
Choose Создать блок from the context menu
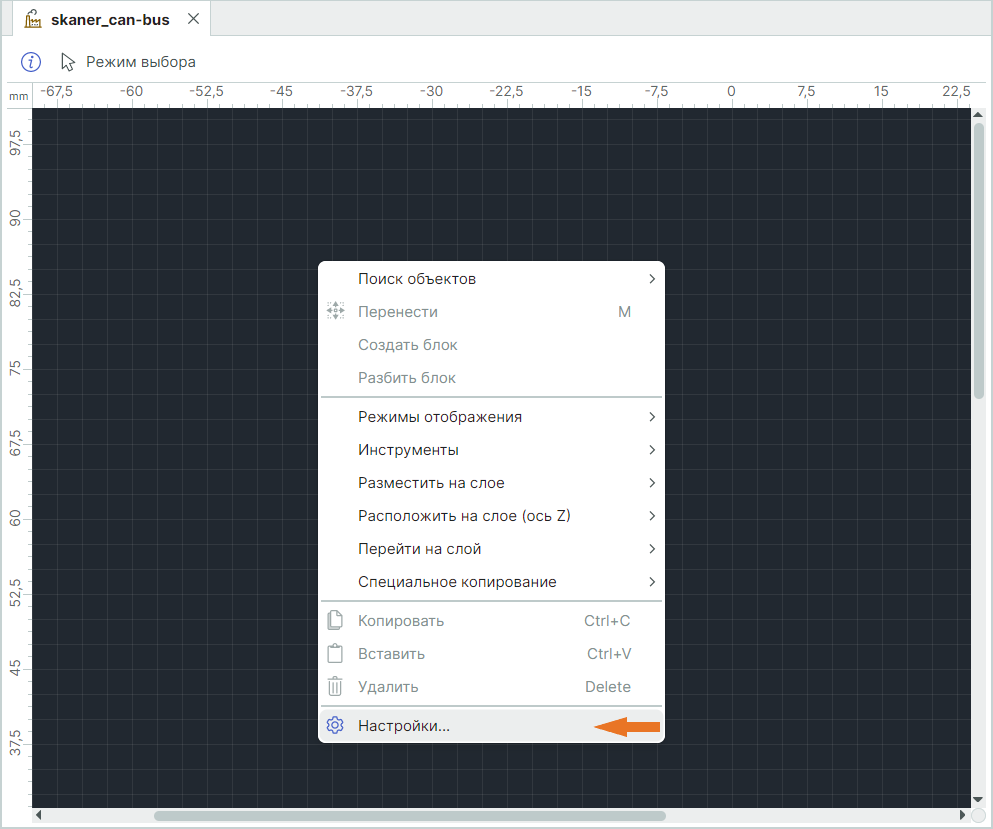pyautogui.click(x=491, y=345)
